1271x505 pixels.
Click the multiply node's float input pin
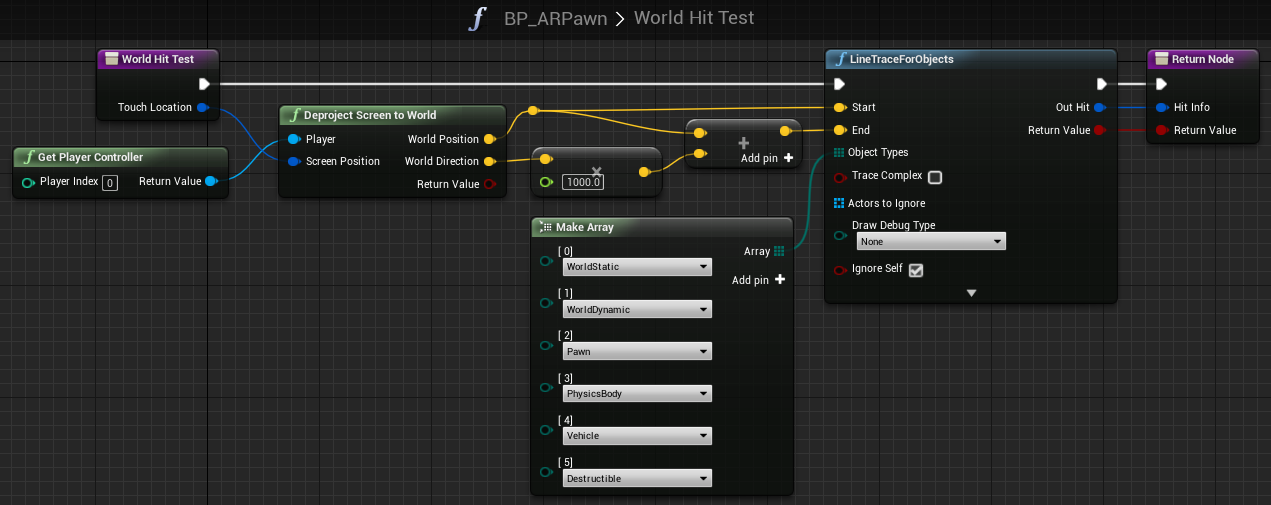click(546, 182)
